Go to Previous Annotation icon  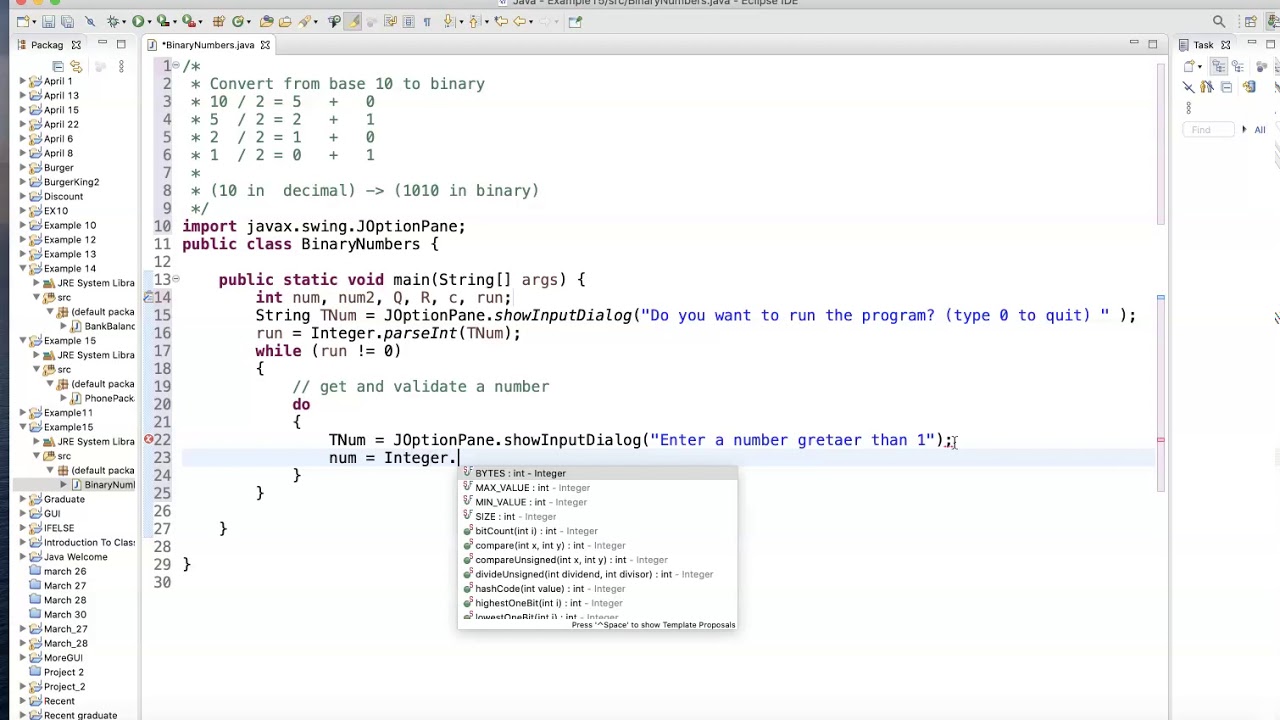[x=474, y=21]
